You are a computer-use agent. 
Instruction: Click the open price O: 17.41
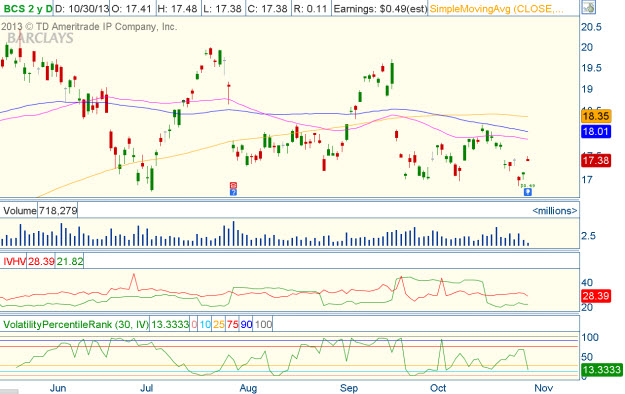point(131,9)
